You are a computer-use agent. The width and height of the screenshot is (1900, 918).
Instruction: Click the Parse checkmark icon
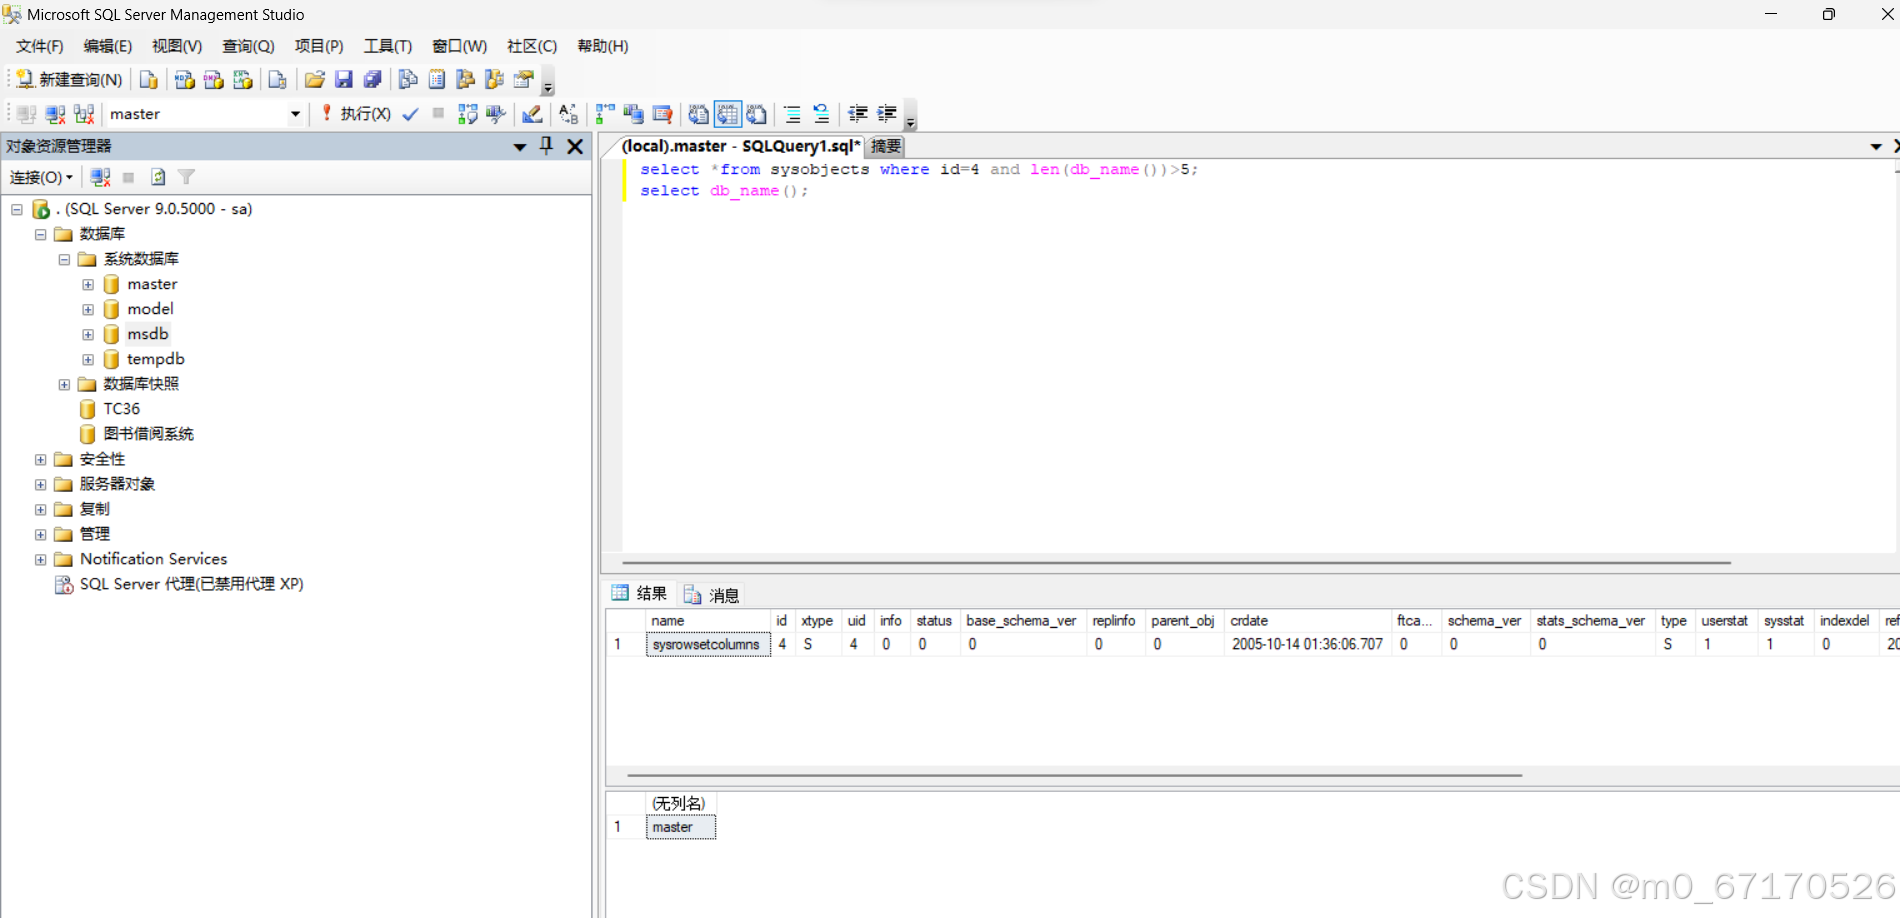coord(410,114)
